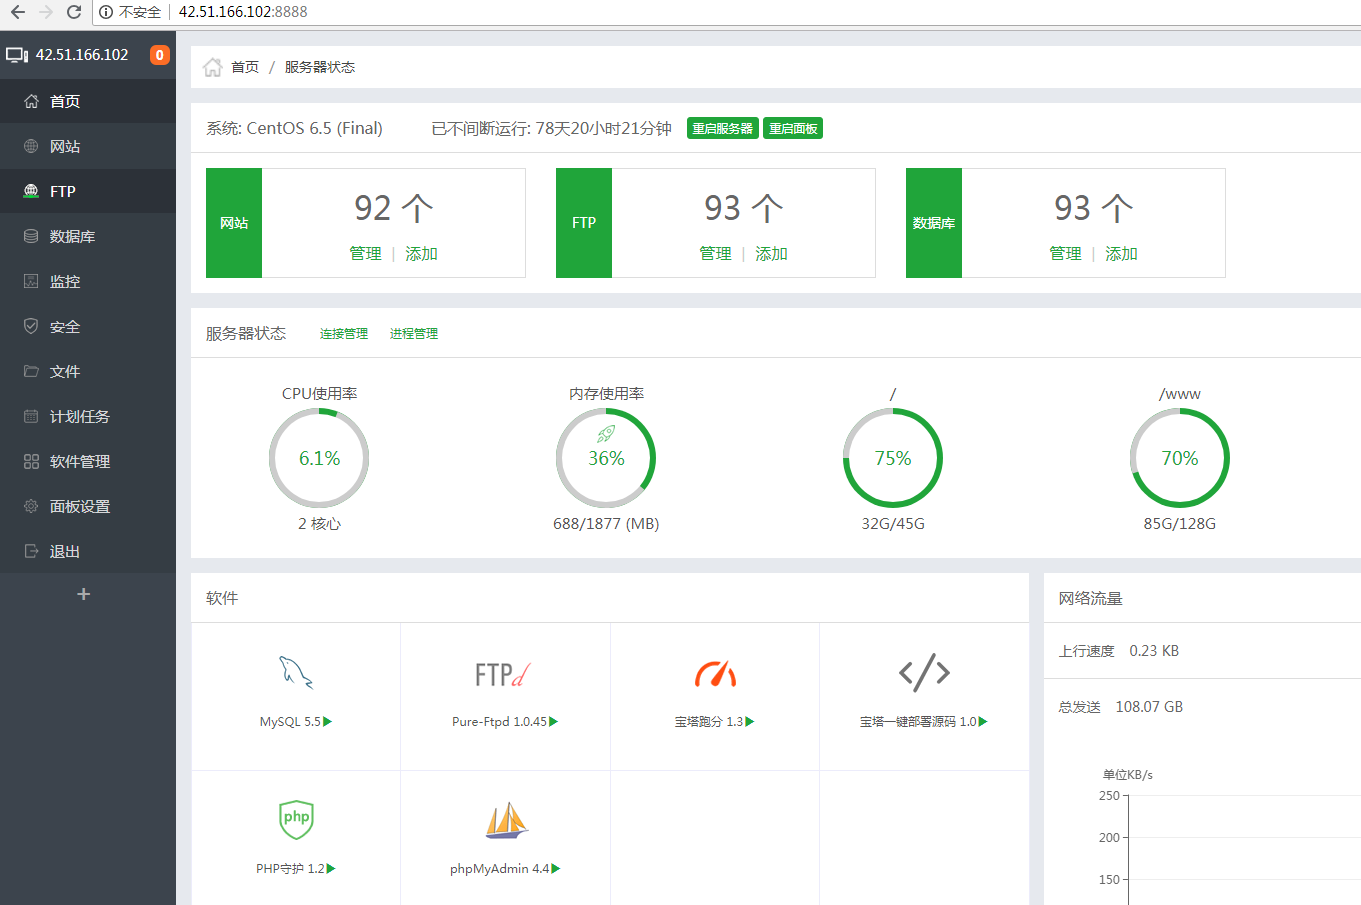The height and width of the screenshot is (905, 1361).
Task: Click the CPU使用率 6.1% gauge
Action: [x=319, y=458]
